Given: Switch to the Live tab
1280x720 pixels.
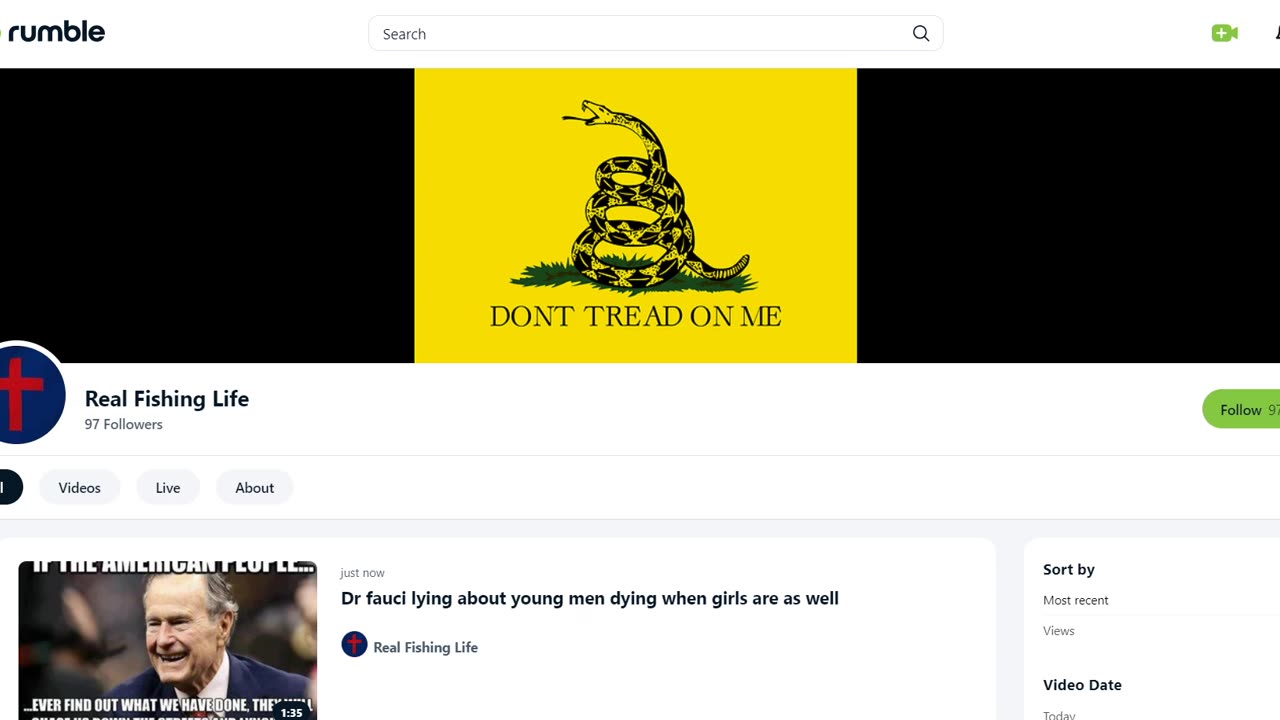Looking at the screenshot, I should point(168,488).
